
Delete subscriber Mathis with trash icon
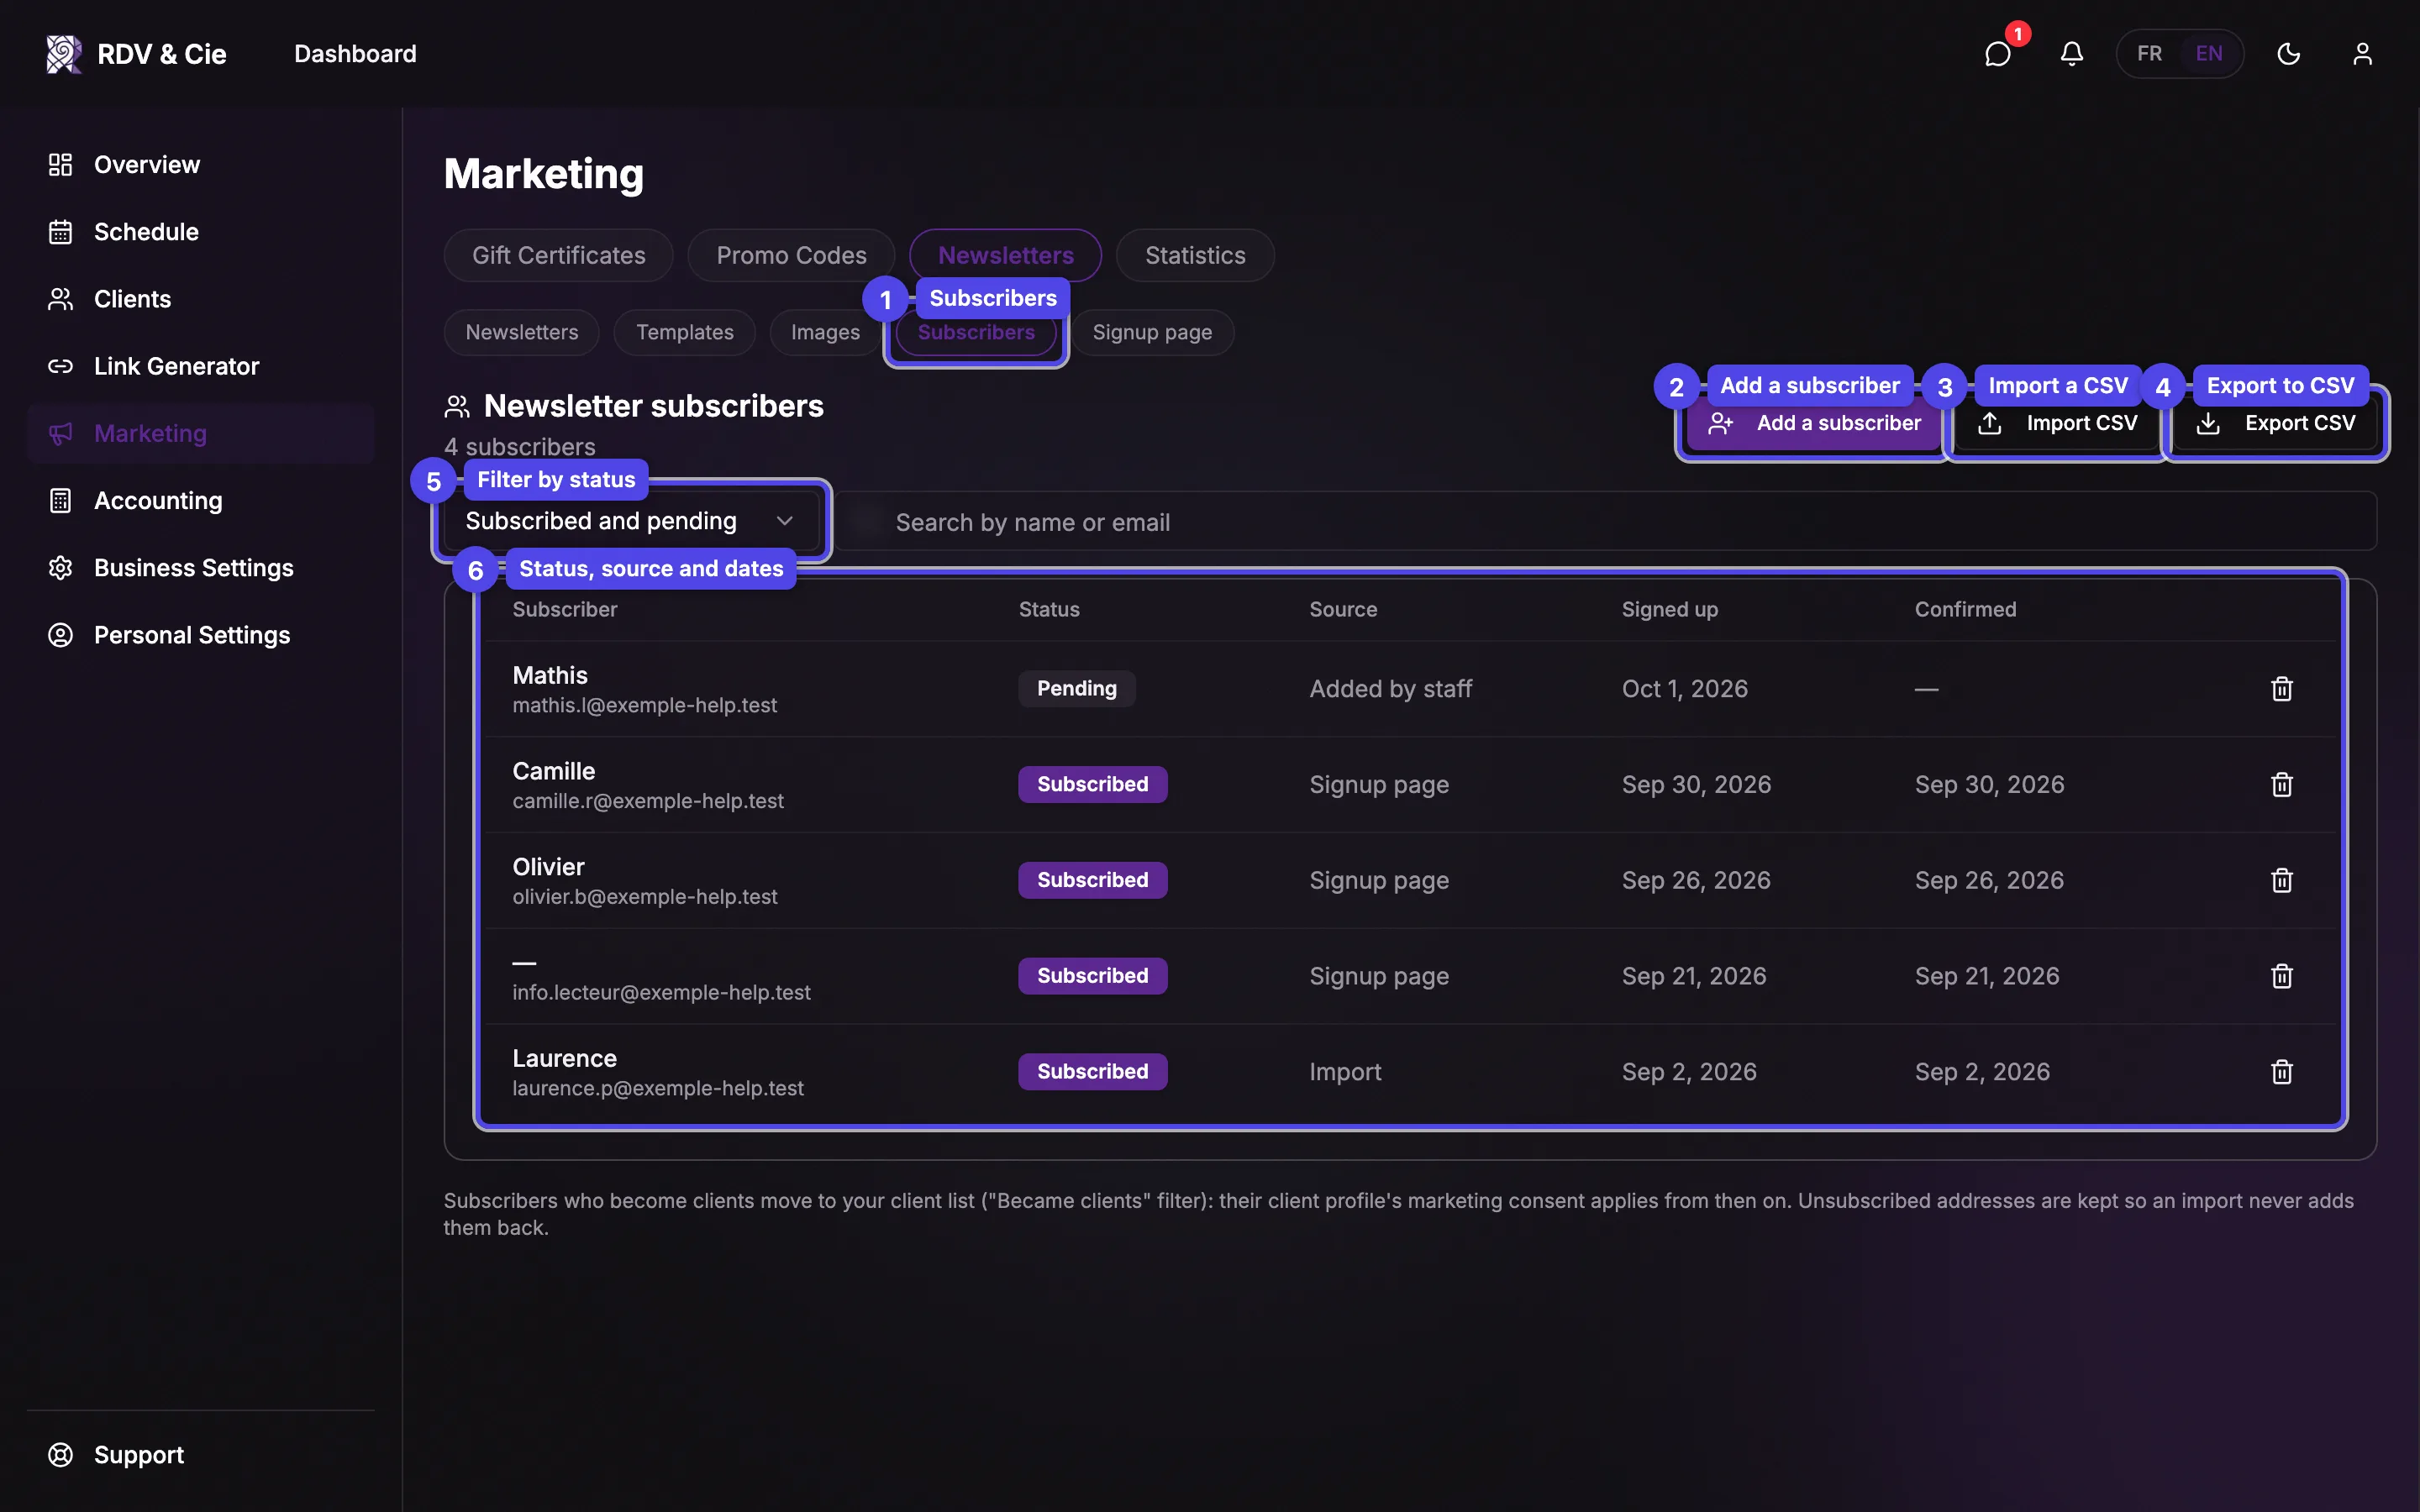click(x=2281, y=689)
